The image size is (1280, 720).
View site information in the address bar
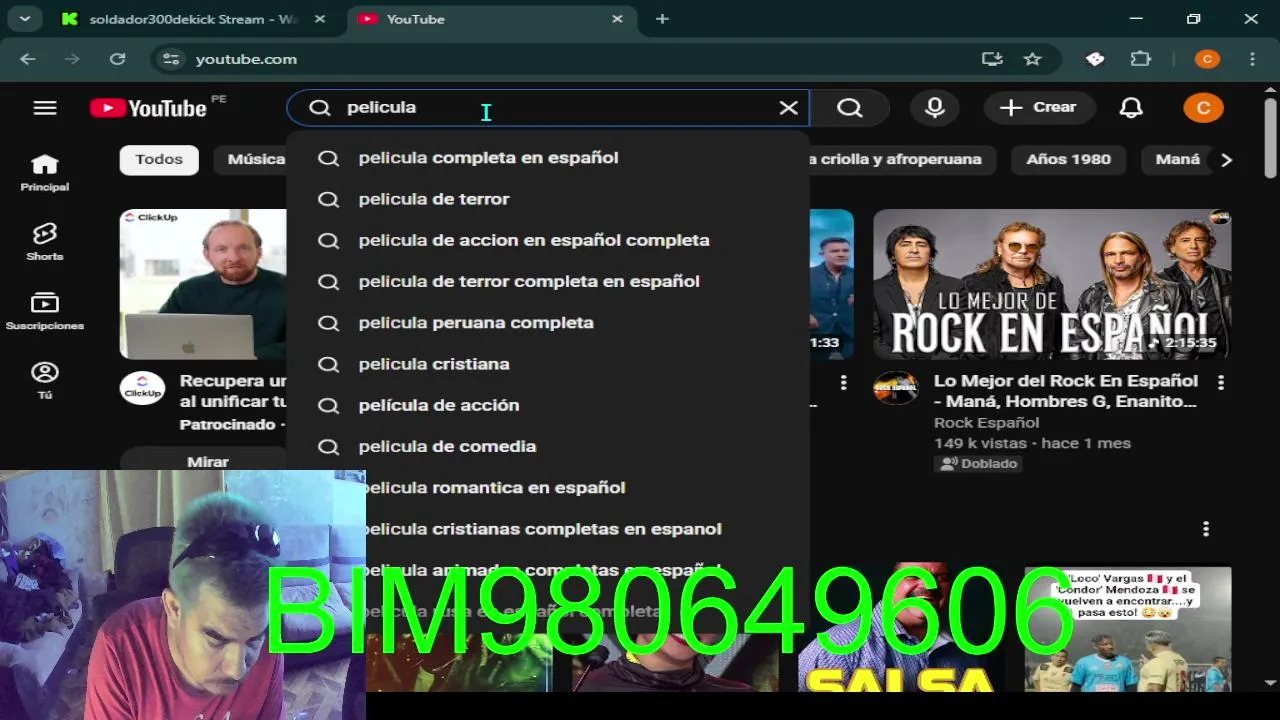click(x=171, y=59)
